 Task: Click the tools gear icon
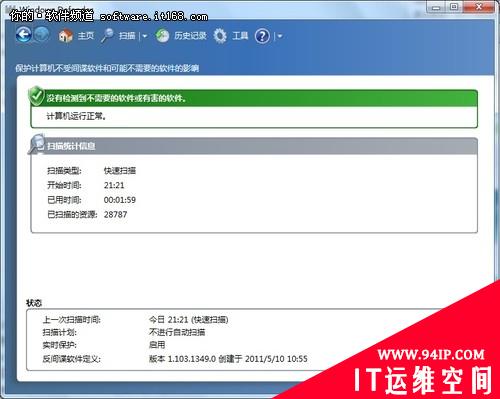(220, 36)
